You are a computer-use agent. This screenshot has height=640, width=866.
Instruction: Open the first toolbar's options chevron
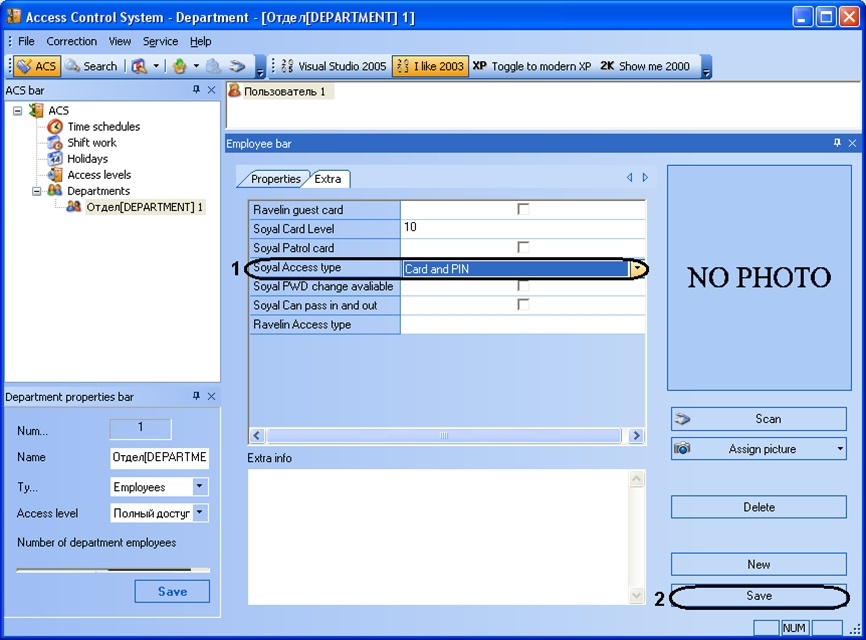pyautogui.click(x=260, y=67)
